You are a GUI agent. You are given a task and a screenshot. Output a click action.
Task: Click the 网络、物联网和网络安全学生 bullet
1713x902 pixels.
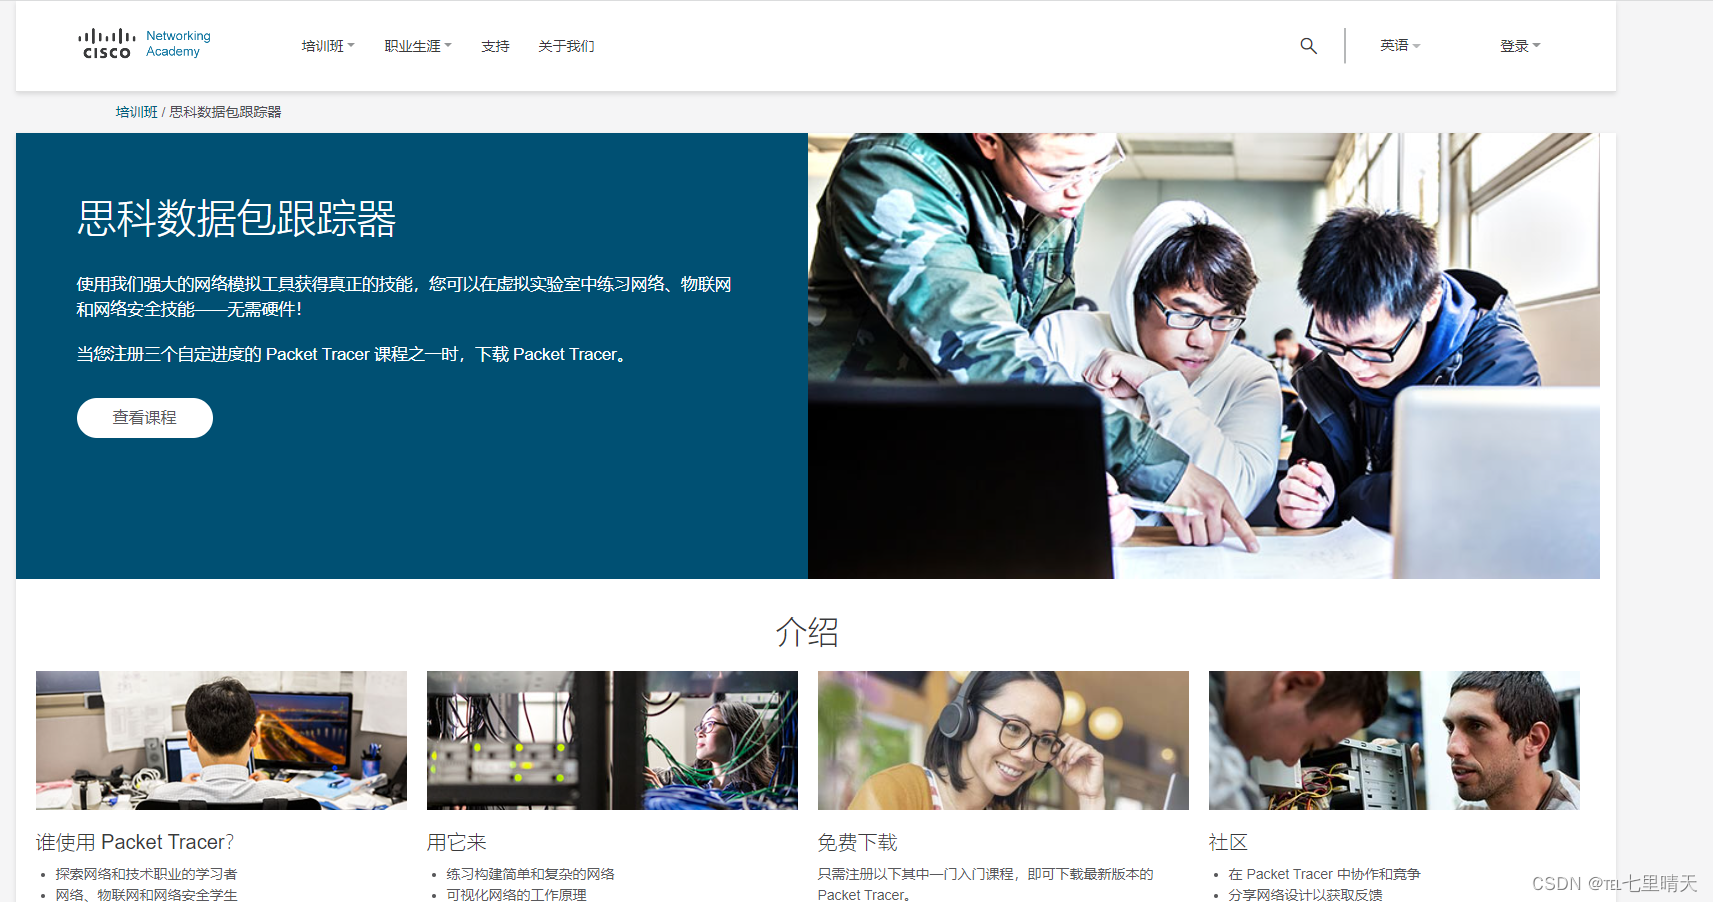tap(146, 894)
